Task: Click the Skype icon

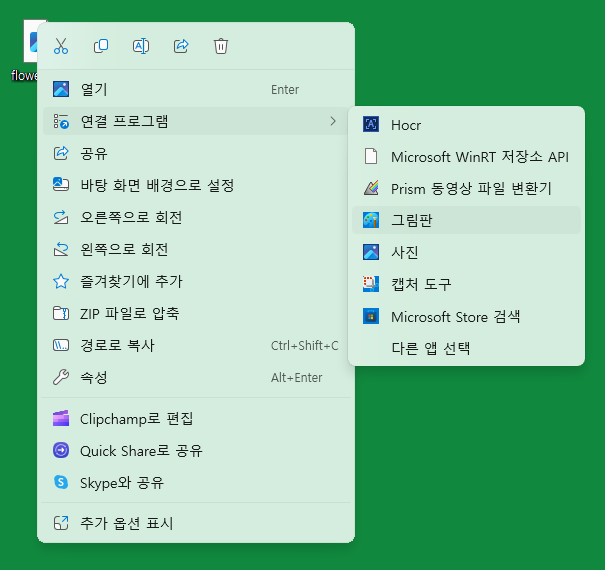Action: point(61,482)
